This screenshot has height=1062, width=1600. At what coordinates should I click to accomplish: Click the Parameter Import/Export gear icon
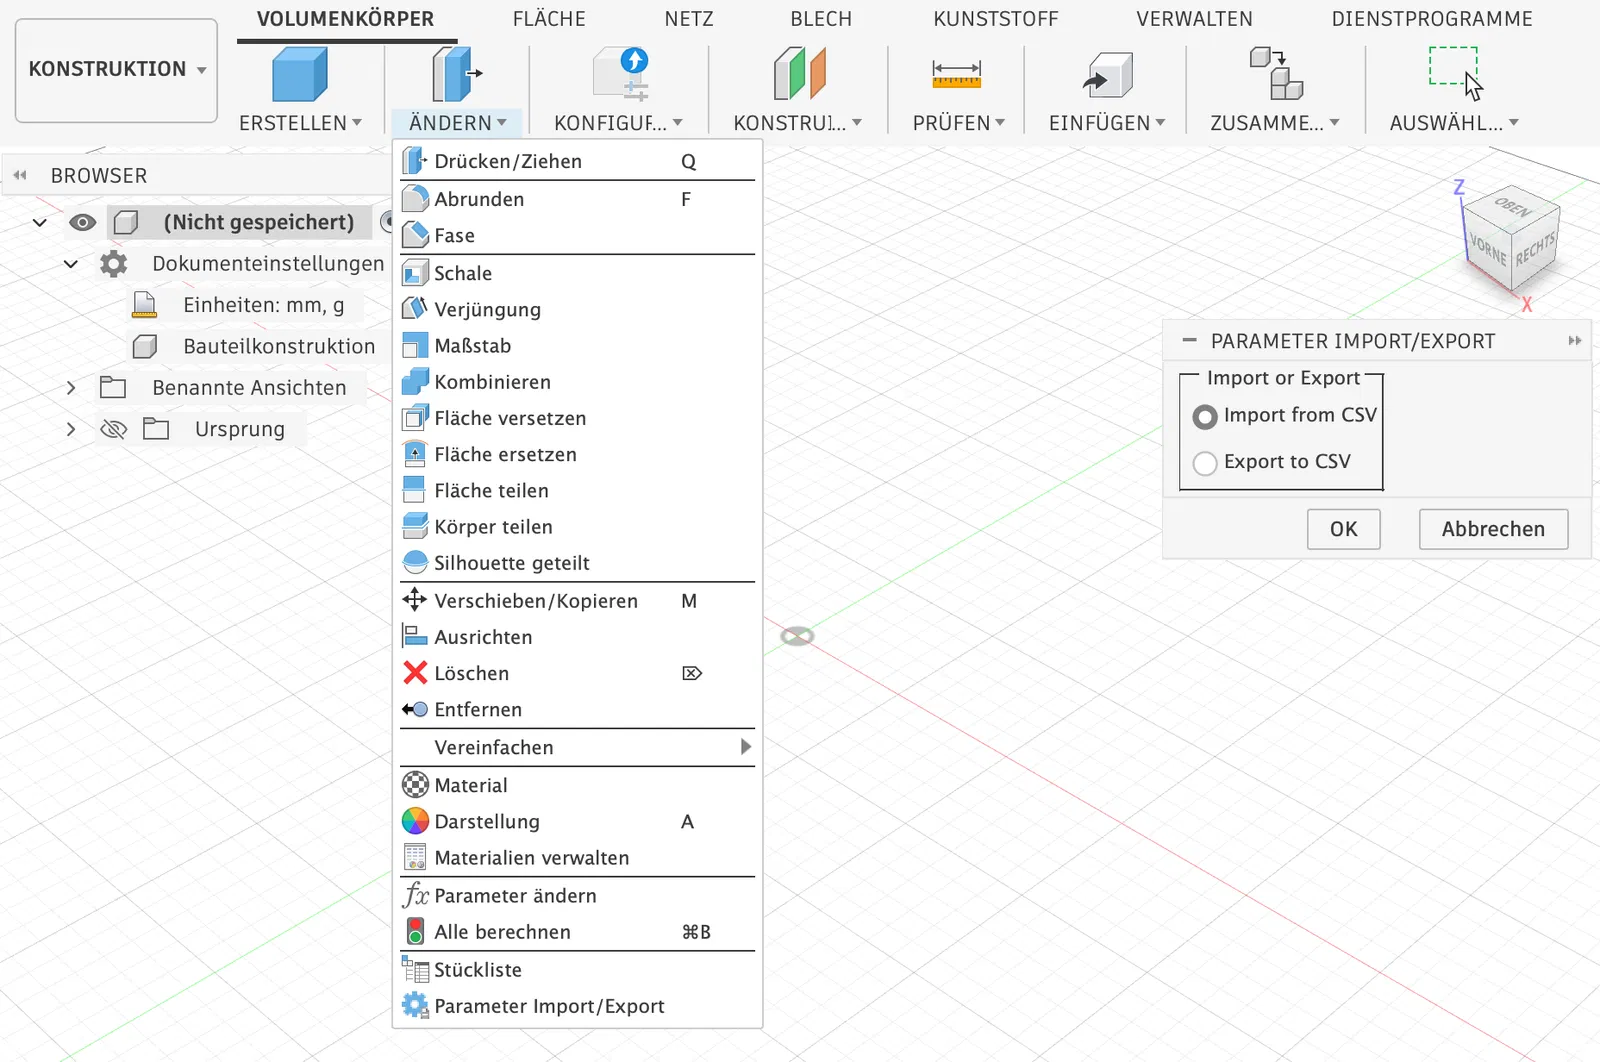(415, 1005)
